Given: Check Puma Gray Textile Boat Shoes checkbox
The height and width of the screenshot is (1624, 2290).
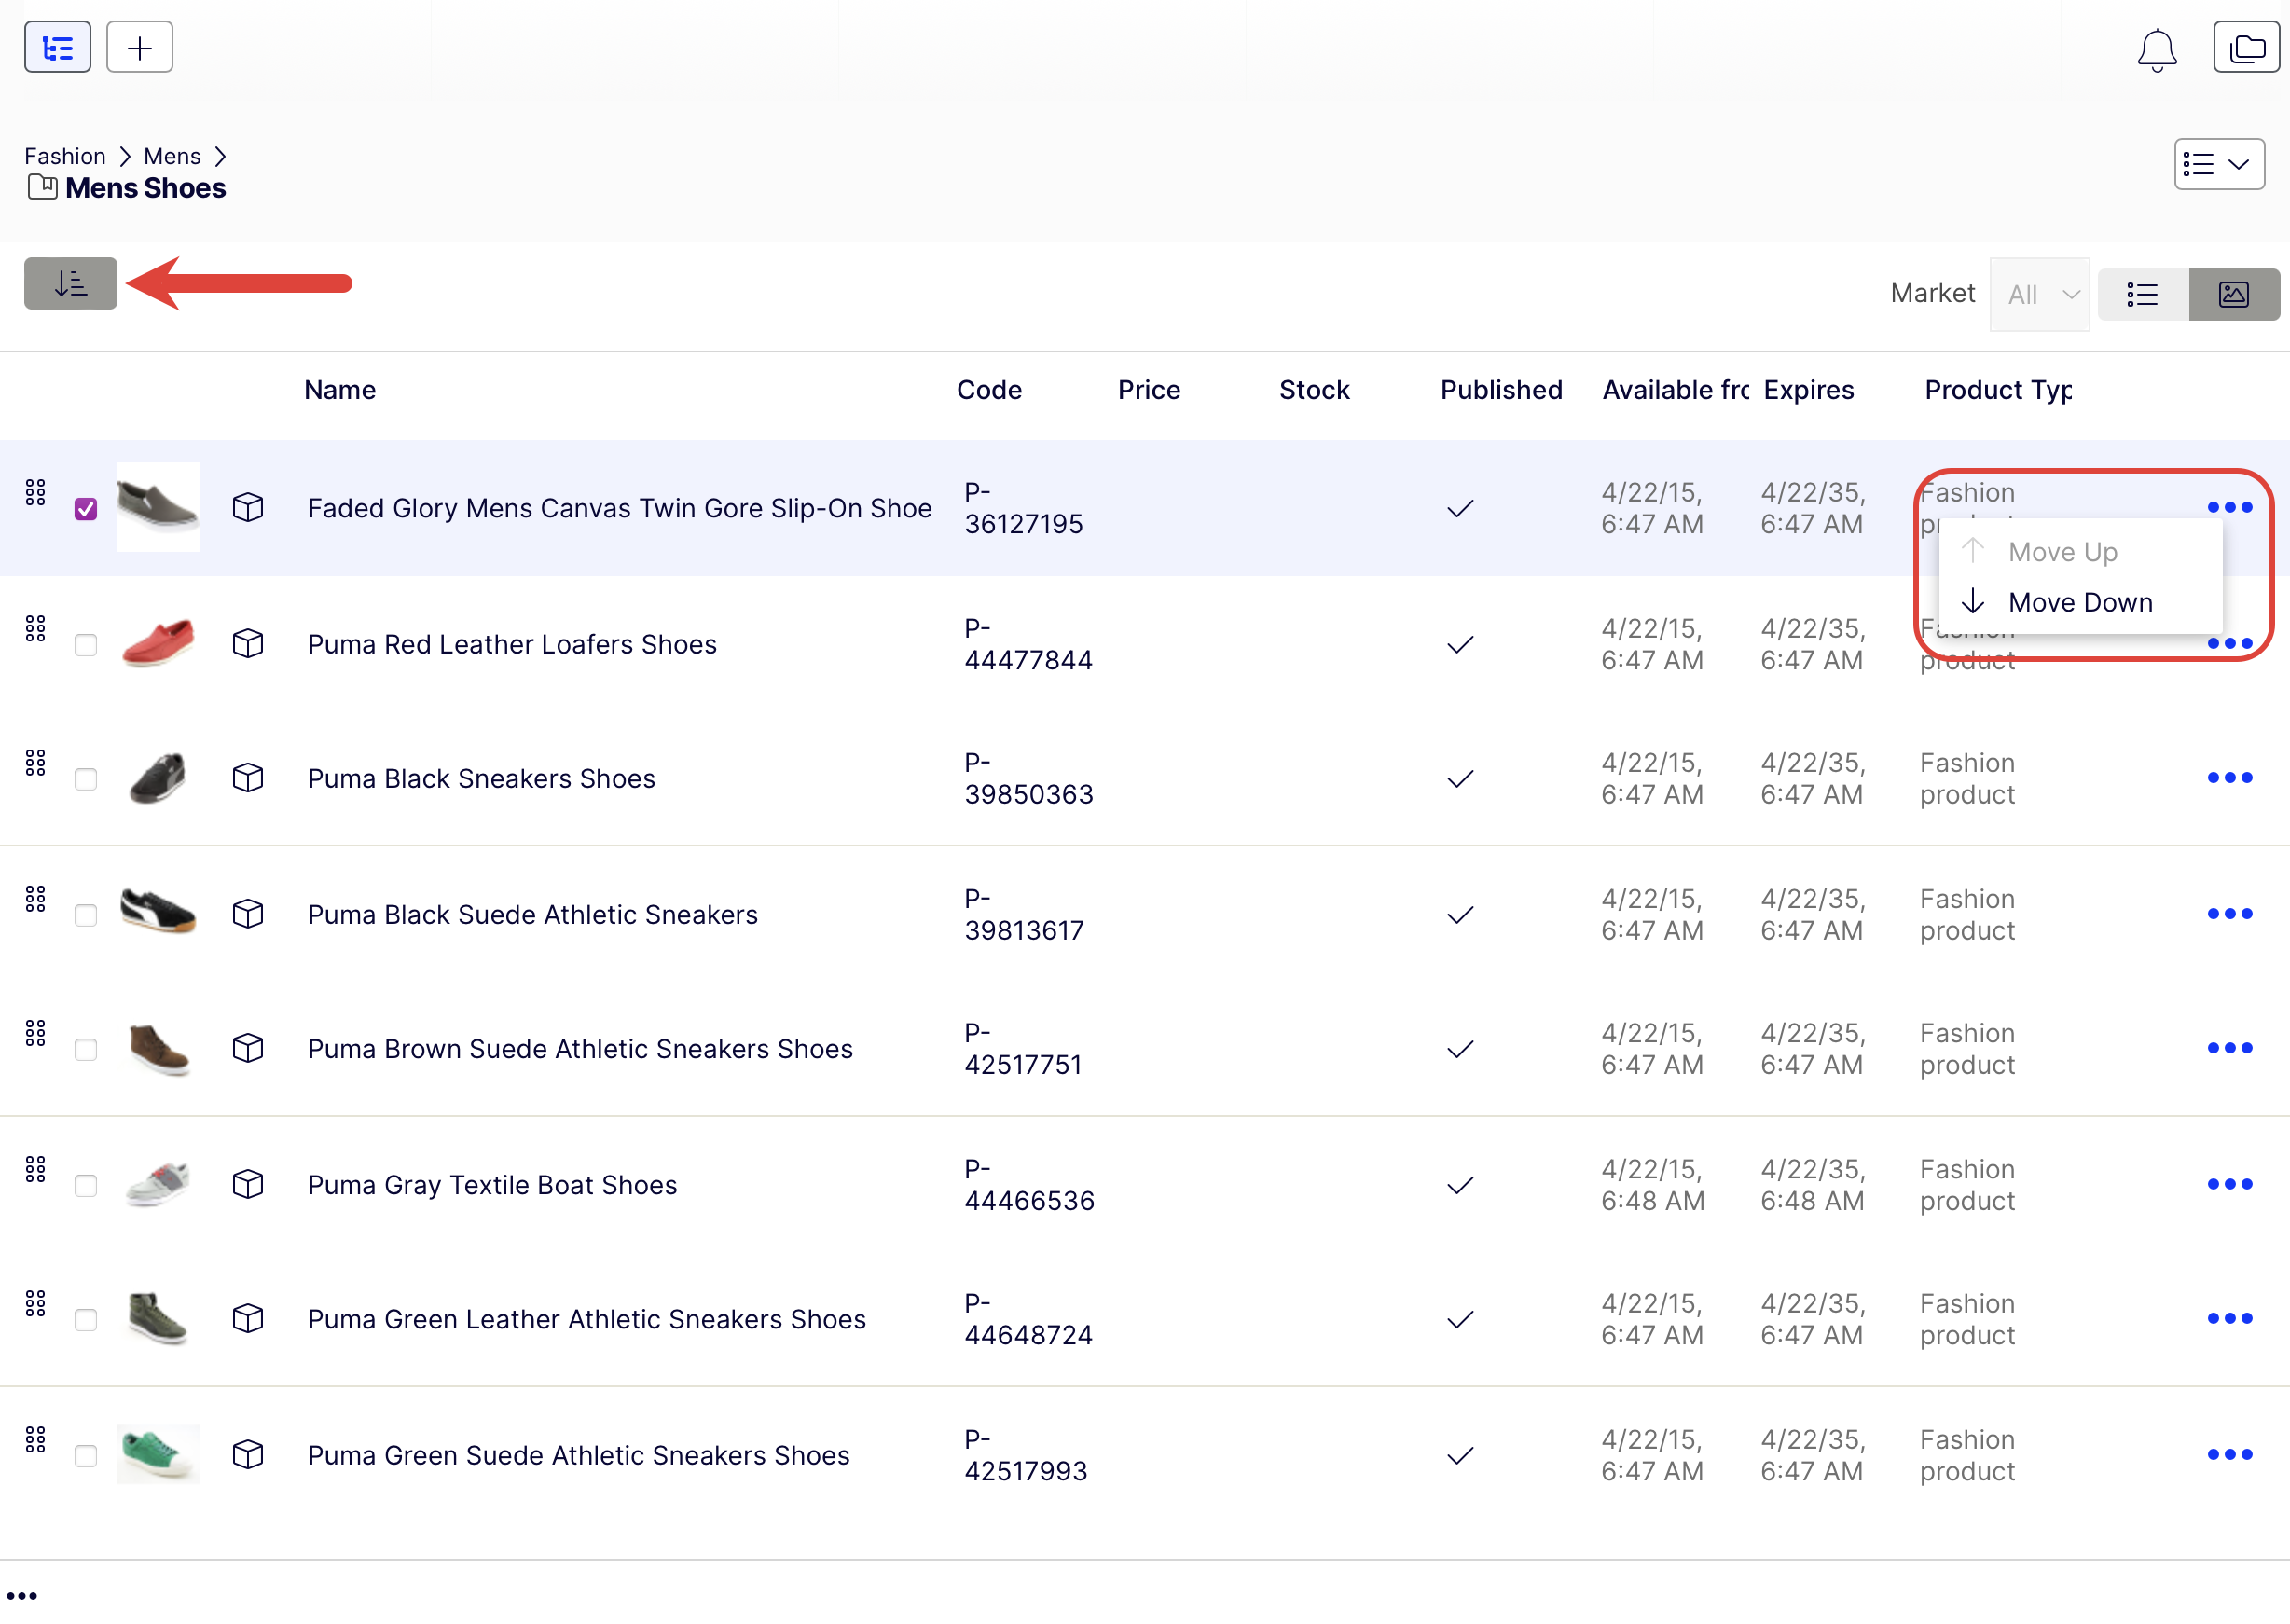Looking at the screenshot, I should (x=86, y=1185).
